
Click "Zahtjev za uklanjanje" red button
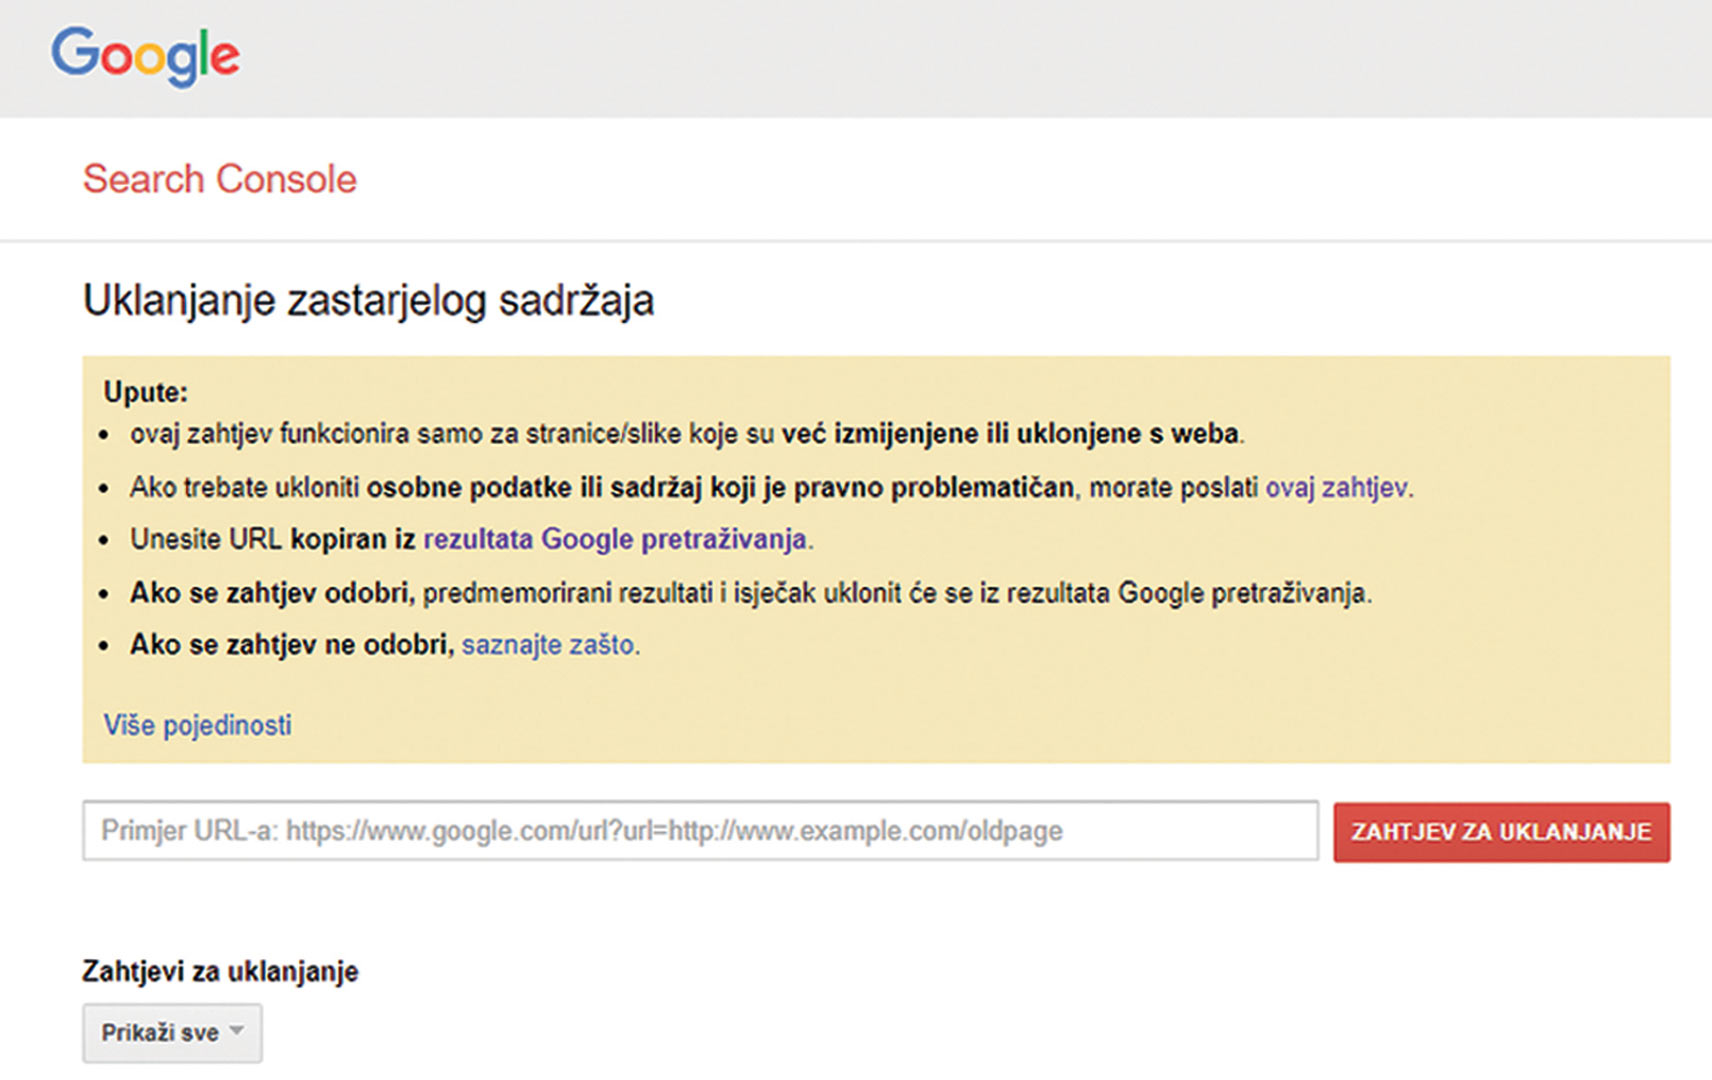pos(1501,832)
